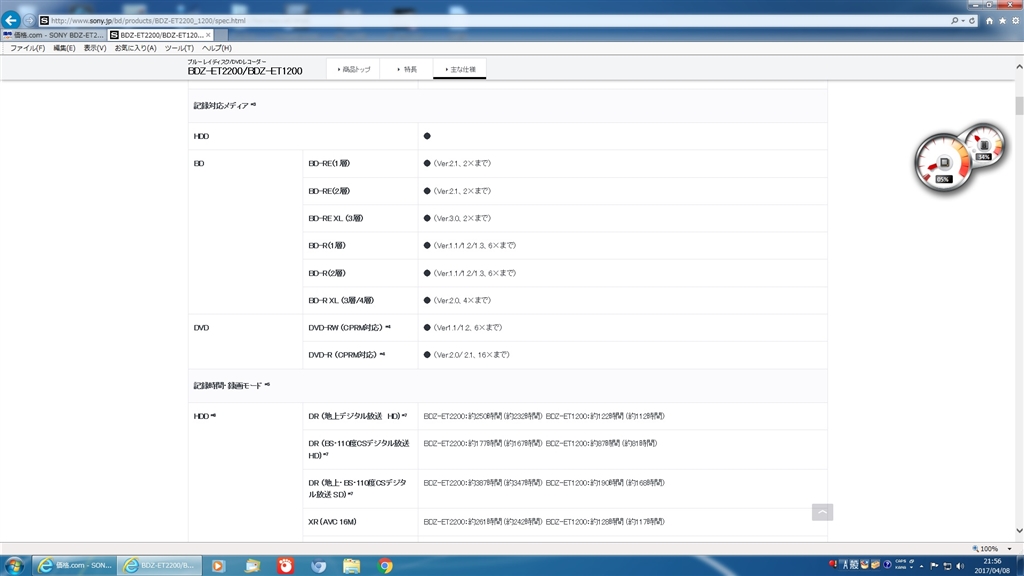Open the 編集(E) menu
Viewport: 1024px width, 576px height.
click(x=64, y=48)
